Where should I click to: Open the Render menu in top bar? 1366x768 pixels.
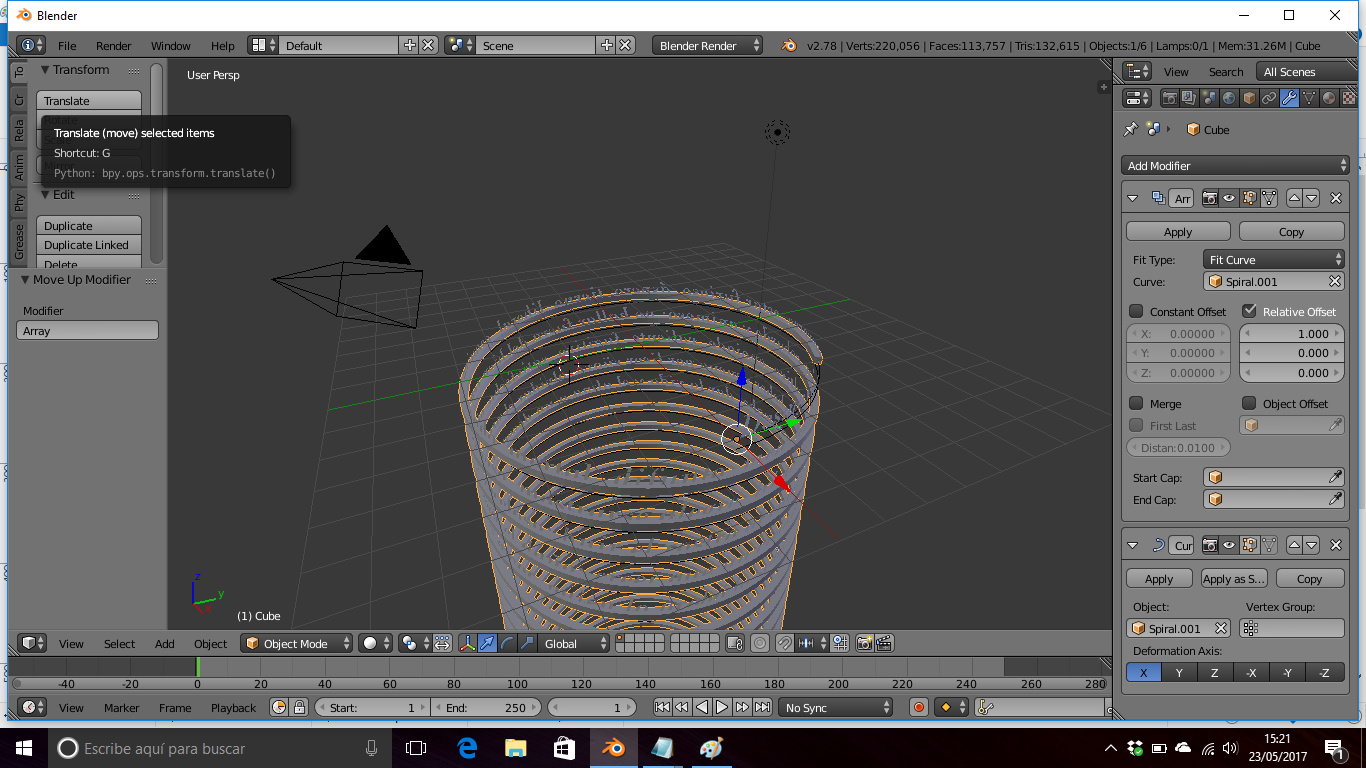pos(114,45)
